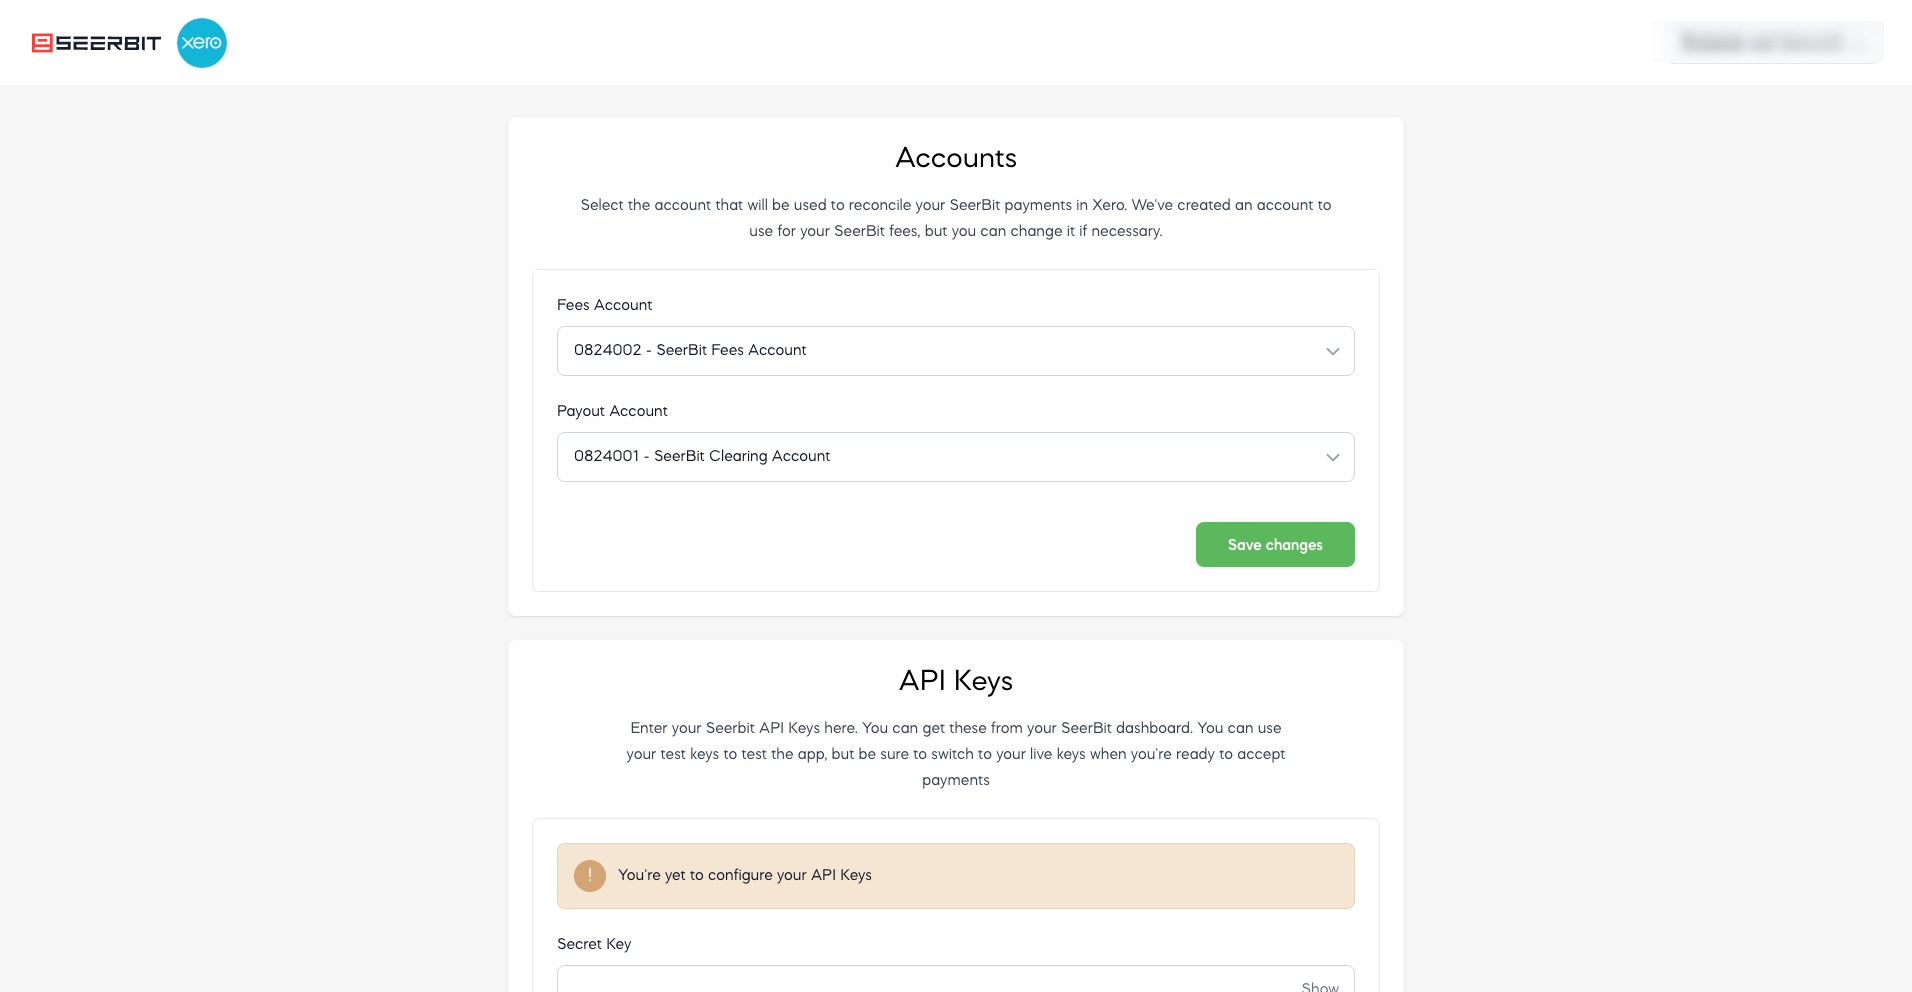This screenshot has width=1912, height=992.
Task: Click the API Keys section heading
Action: tap(955, 681)
